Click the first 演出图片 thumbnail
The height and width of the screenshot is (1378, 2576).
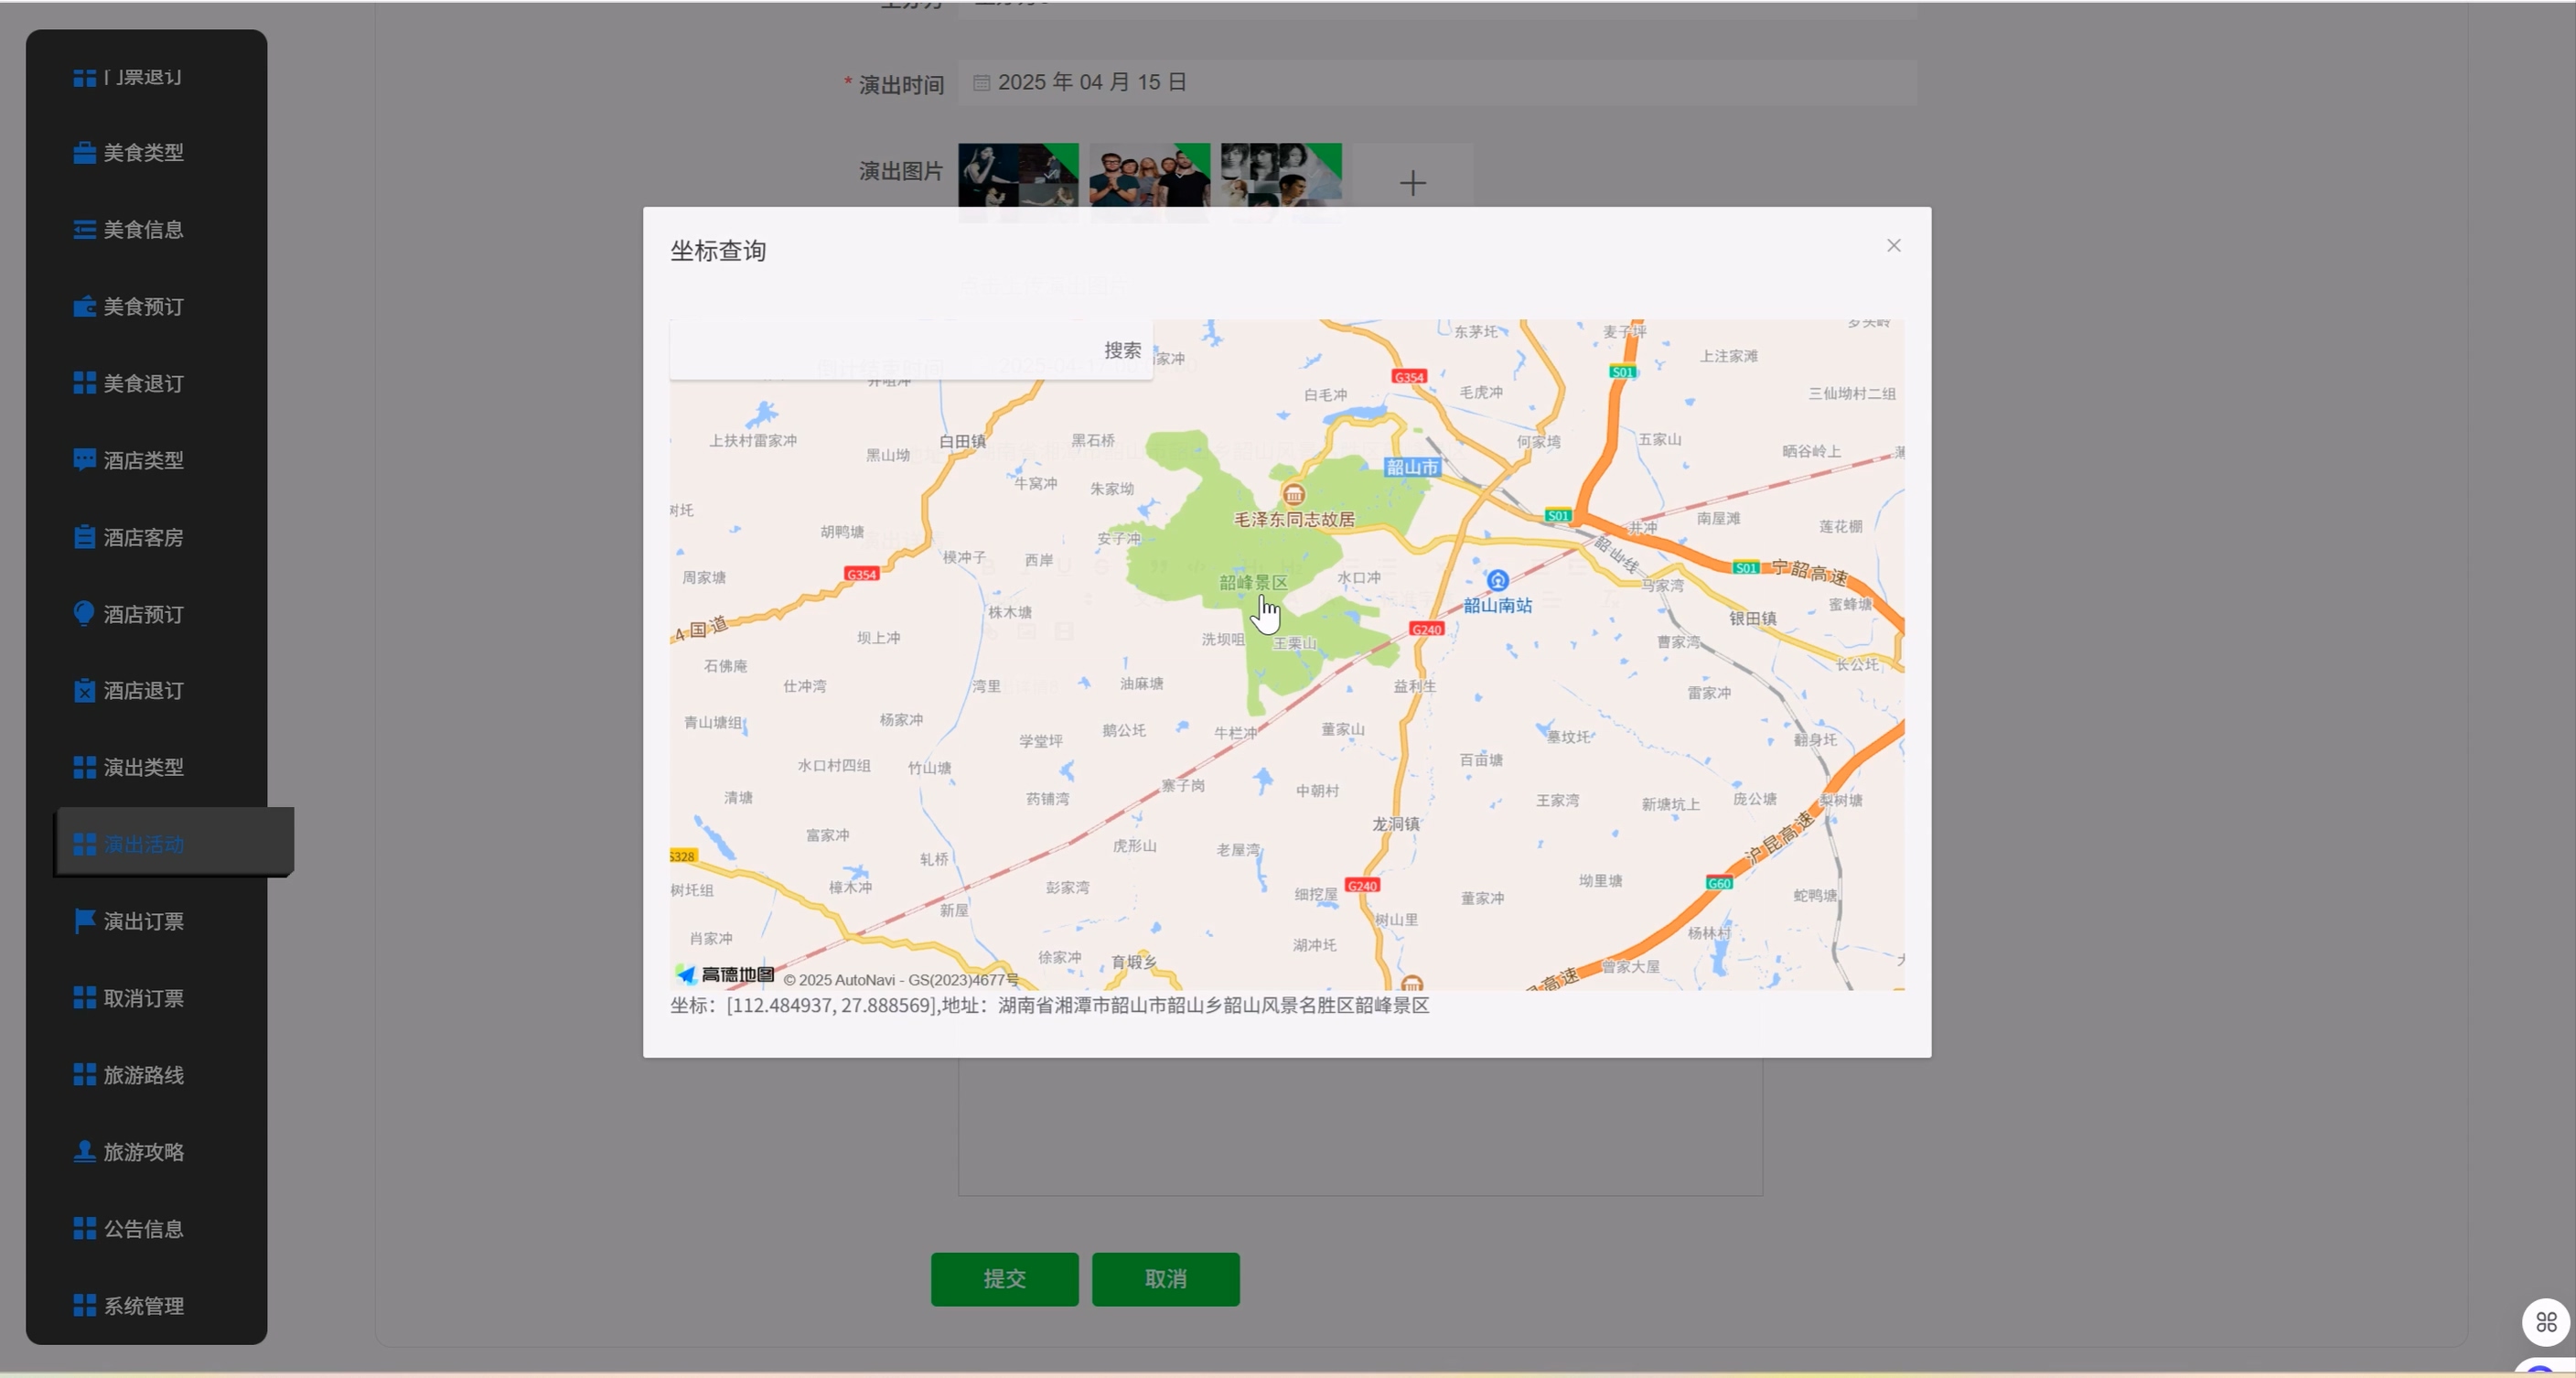click(1018, 176)
